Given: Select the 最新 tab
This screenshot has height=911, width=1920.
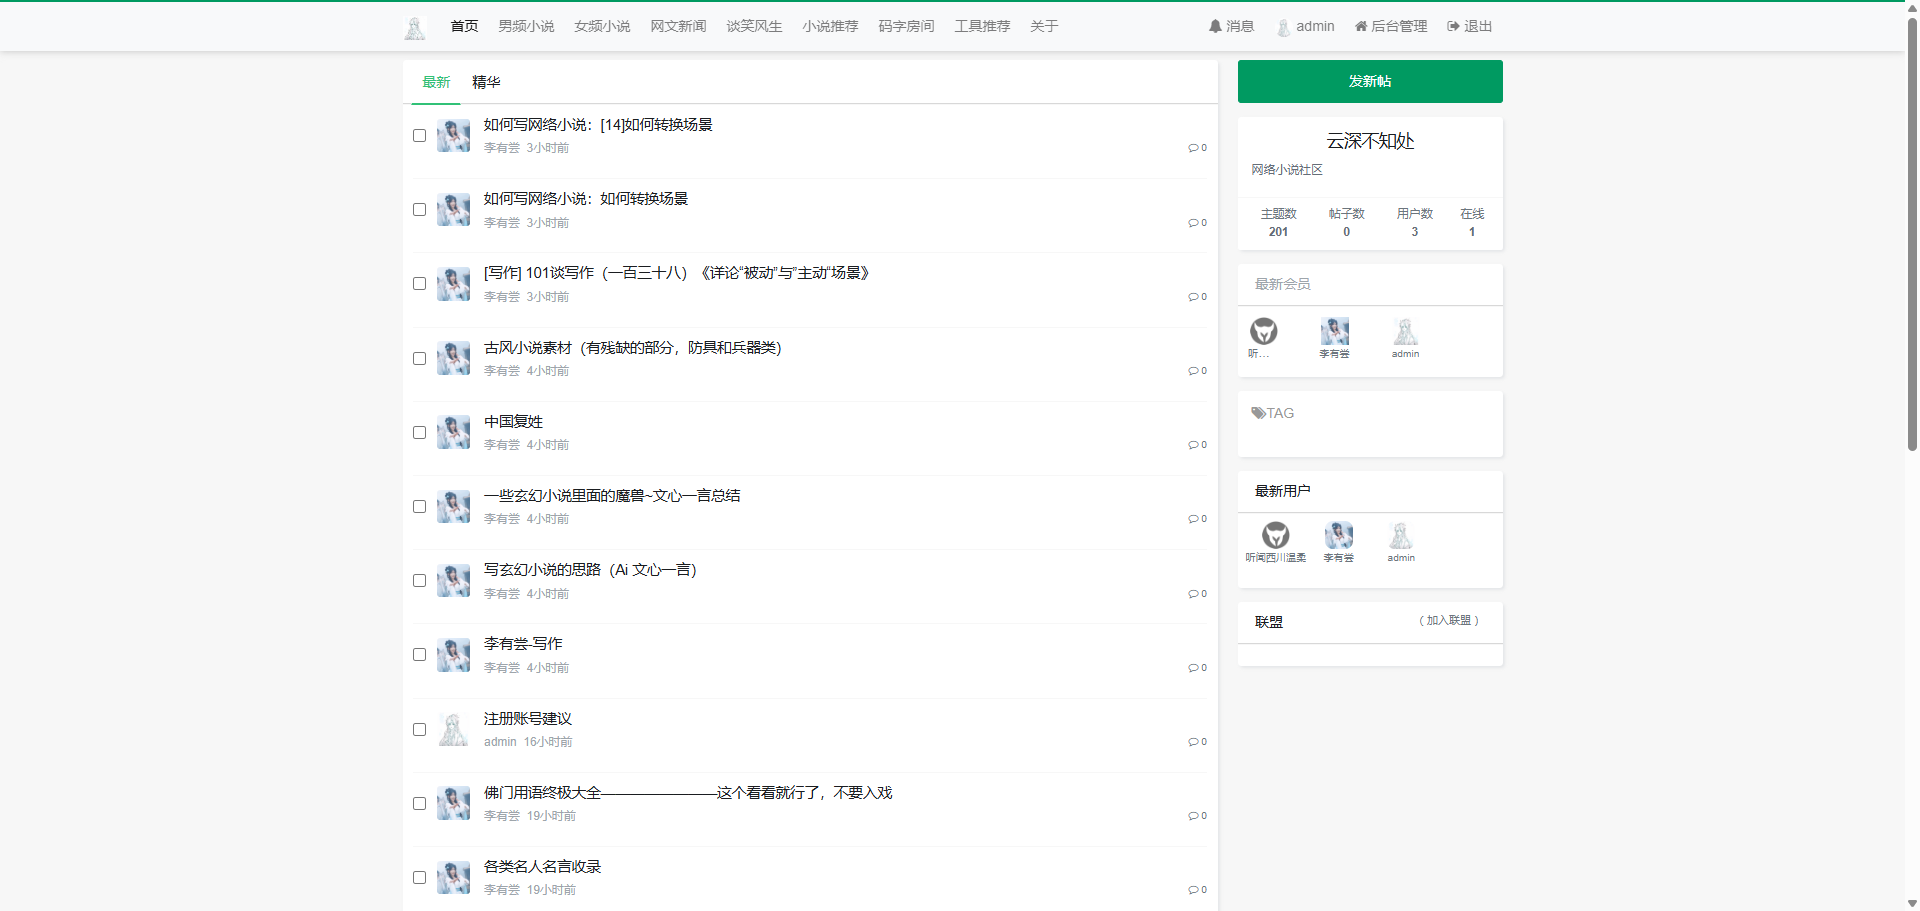Looking at the screenshot, I should (x=436, y=82).
